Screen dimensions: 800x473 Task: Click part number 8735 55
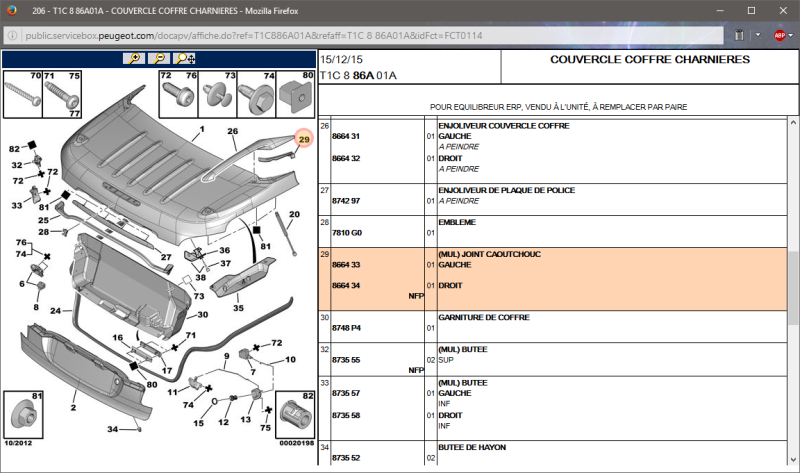point(346,360)
